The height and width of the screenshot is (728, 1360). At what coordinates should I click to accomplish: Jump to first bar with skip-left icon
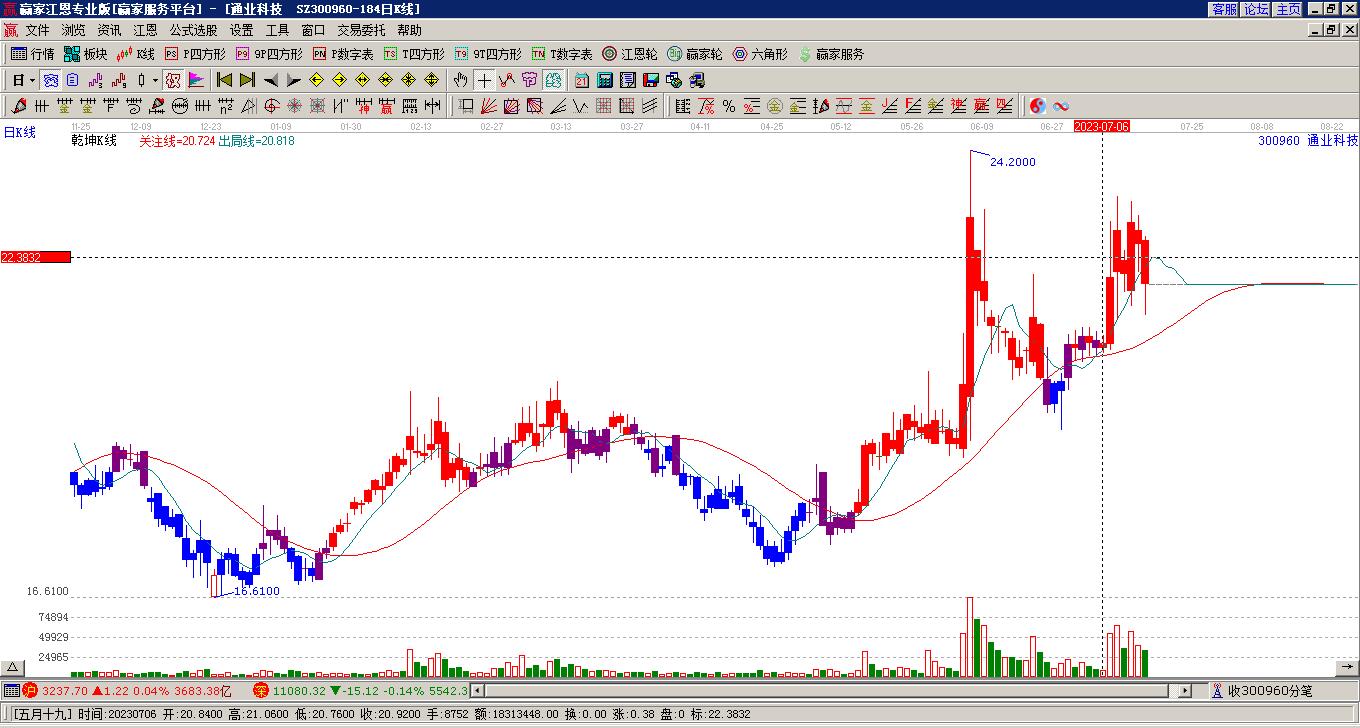tap(224, 80)
